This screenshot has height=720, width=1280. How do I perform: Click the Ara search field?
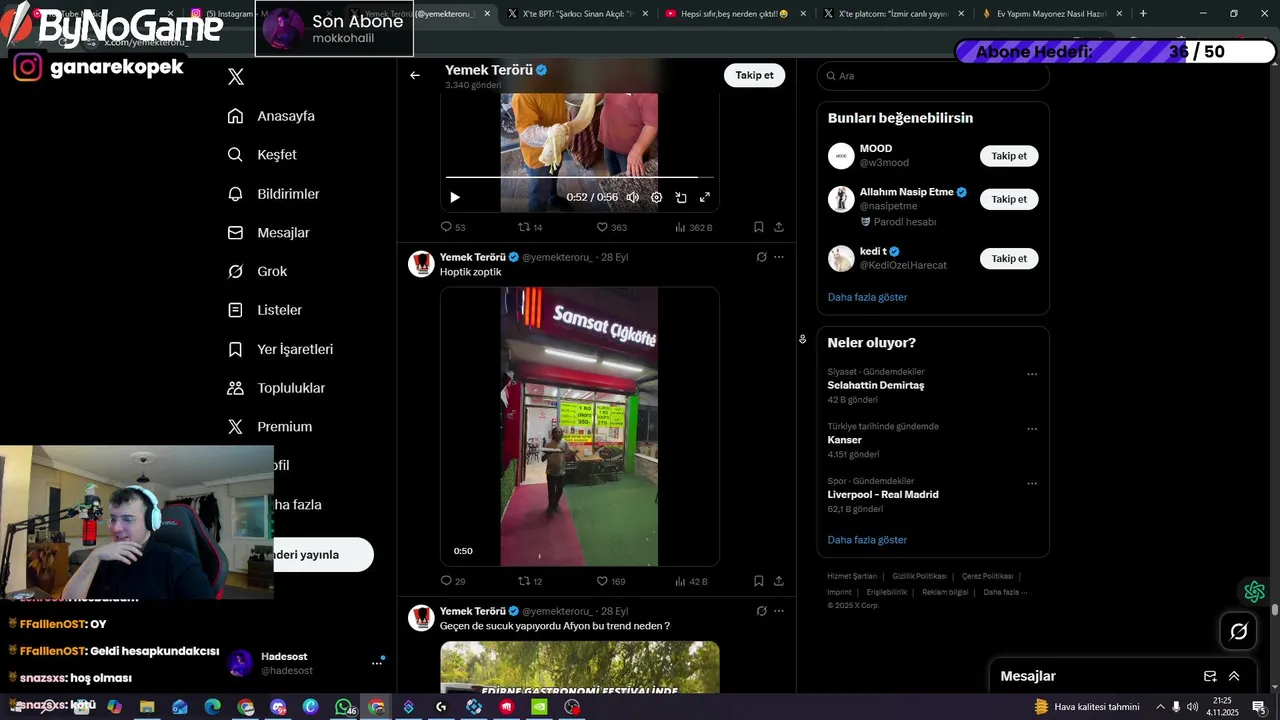pos(933,76)
